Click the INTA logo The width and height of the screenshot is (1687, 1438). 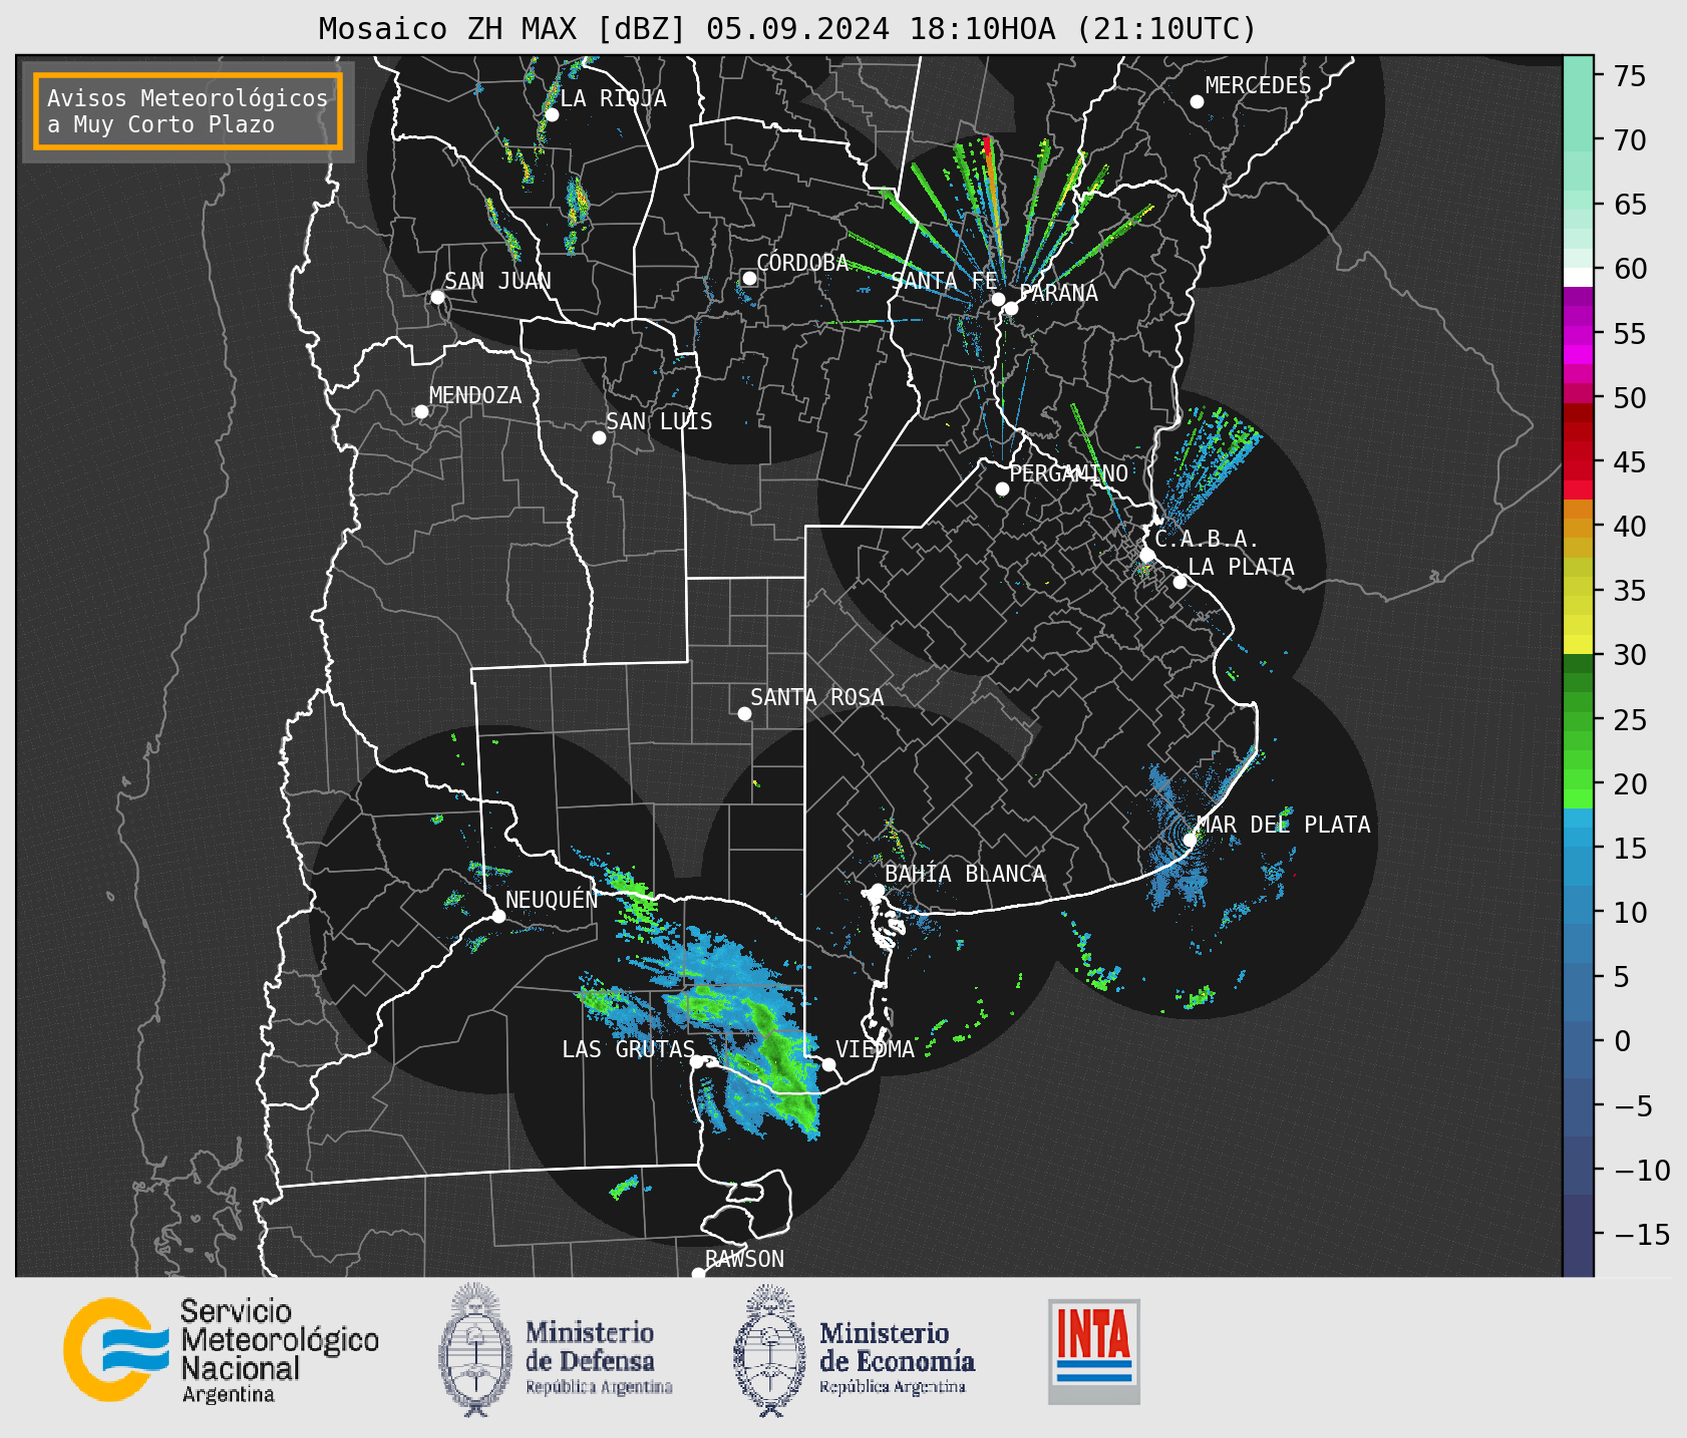coord(1094,1351)
